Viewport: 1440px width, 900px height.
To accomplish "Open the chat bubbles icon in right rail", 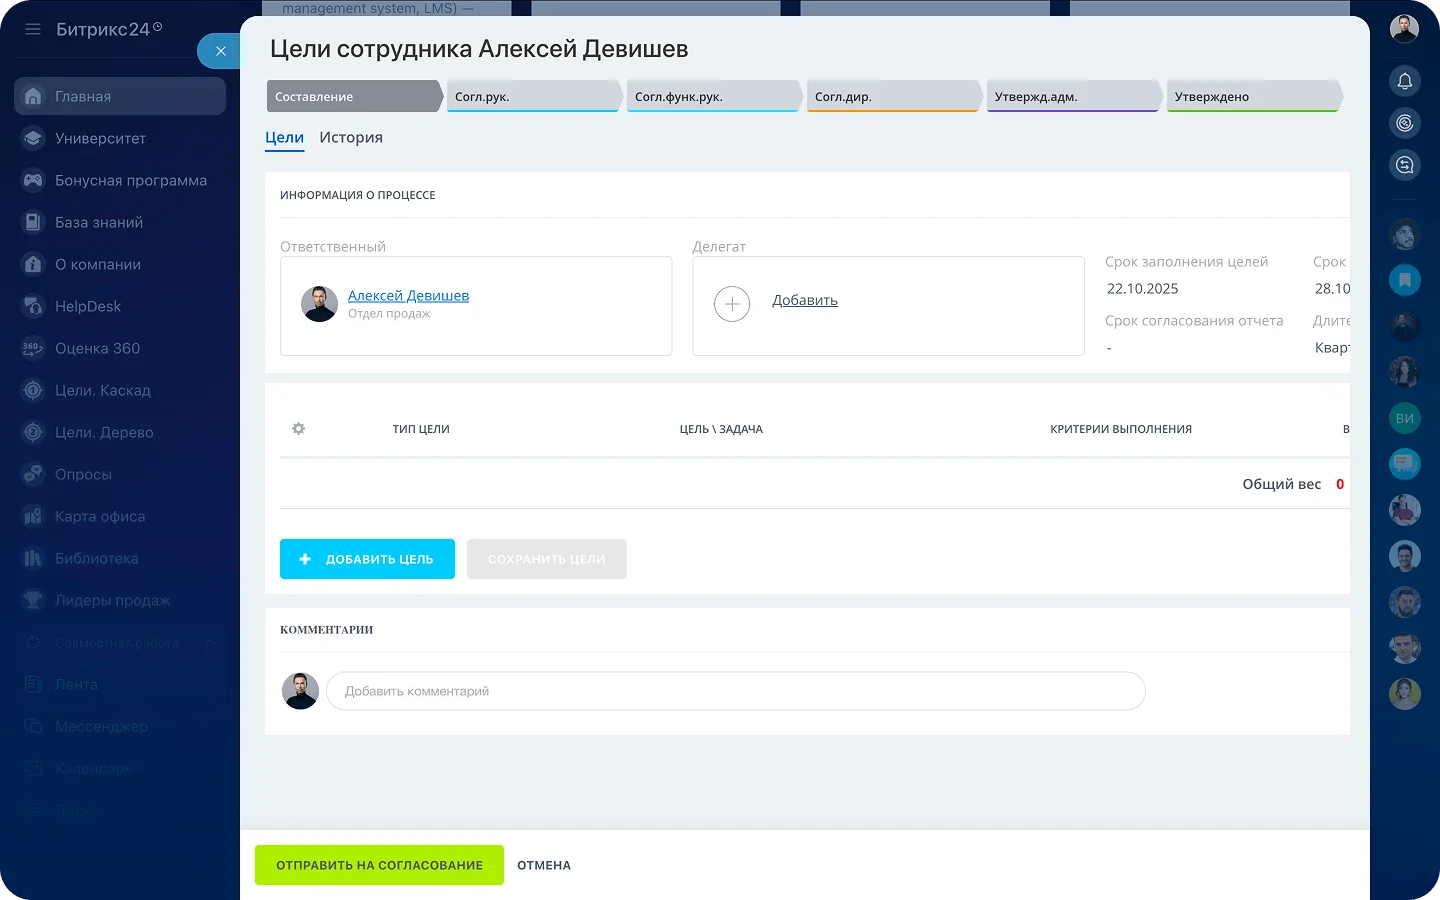I will (x=1404, y=464).
